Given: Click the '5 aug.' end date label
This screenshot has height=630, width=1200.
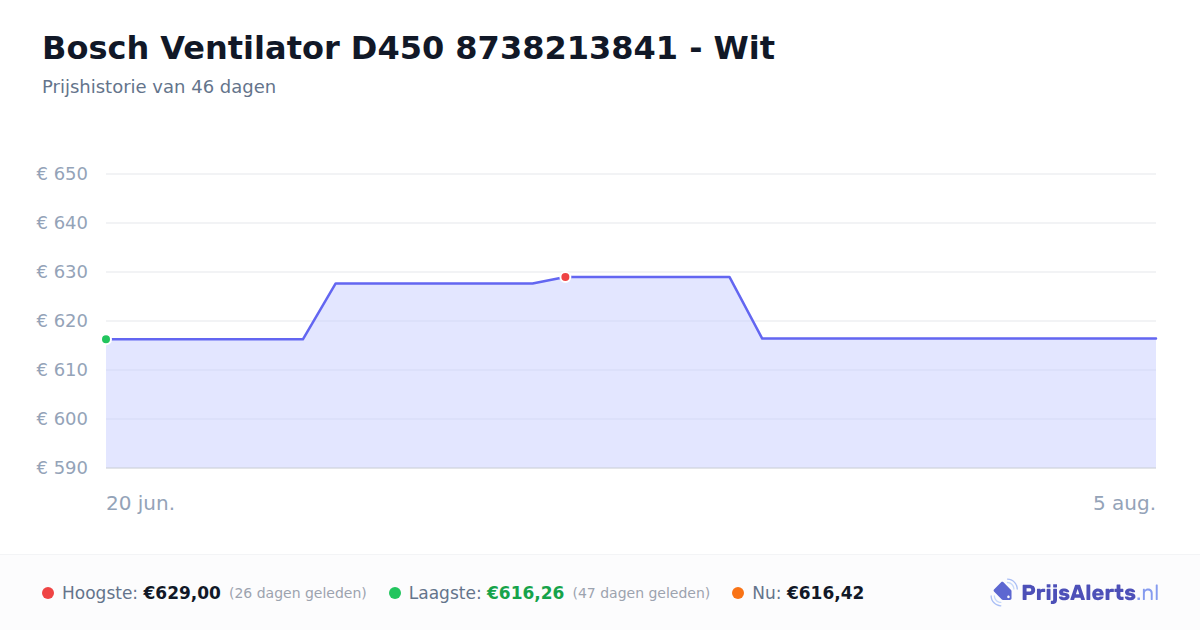Looking at the screenshot, I should pos(1124,503).
